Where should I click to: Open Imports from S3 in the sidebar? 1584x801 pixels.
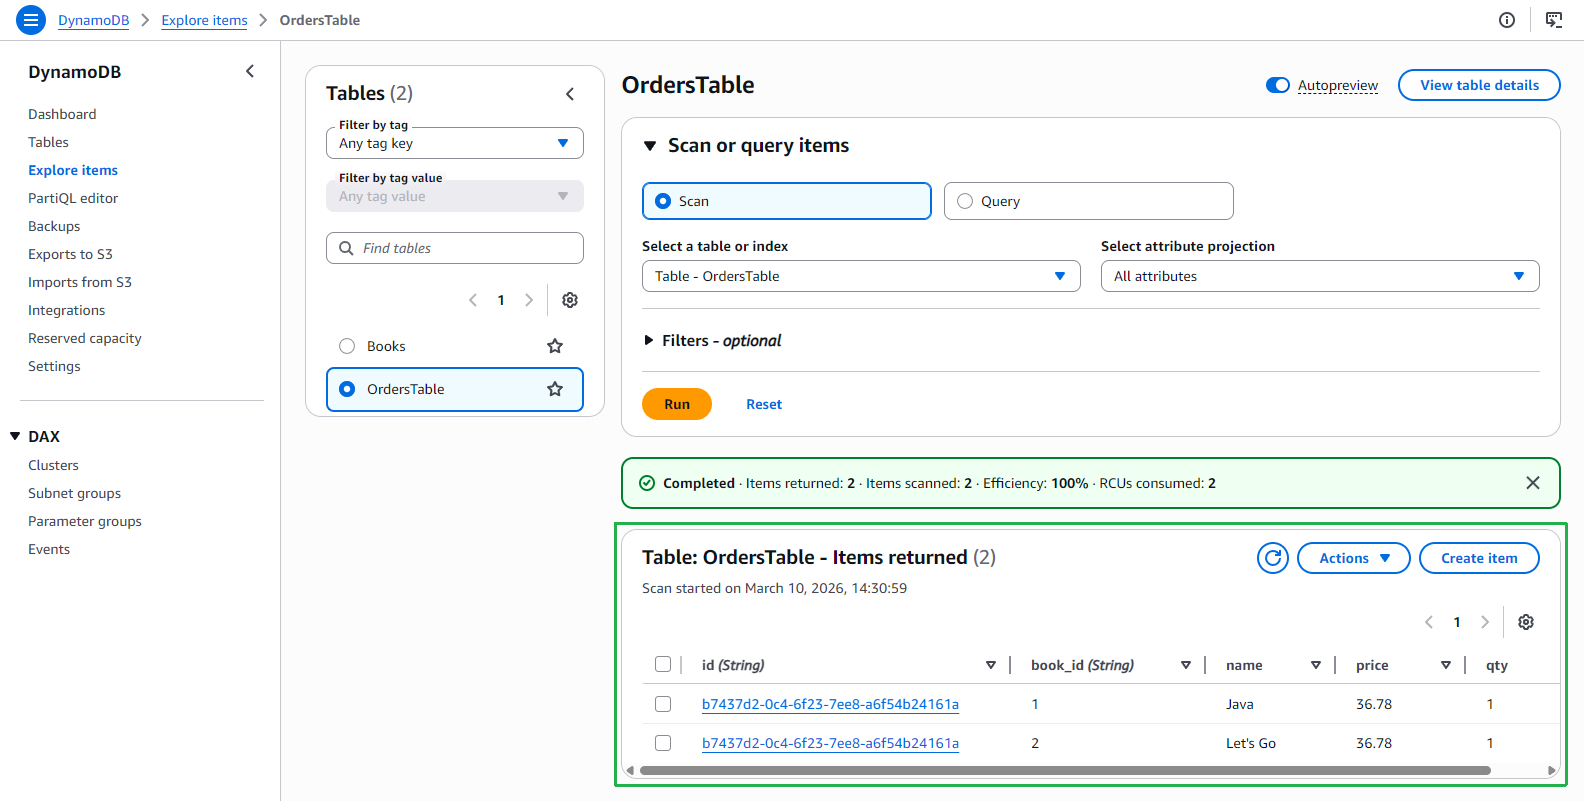[x=80, y=282]
